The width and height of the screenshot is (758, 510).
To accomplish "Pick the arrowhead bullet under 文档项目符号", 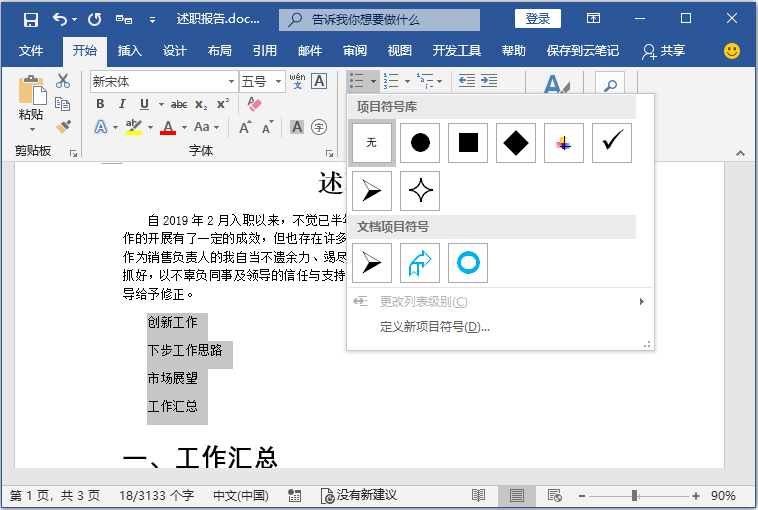I will (x=371, y=262).
